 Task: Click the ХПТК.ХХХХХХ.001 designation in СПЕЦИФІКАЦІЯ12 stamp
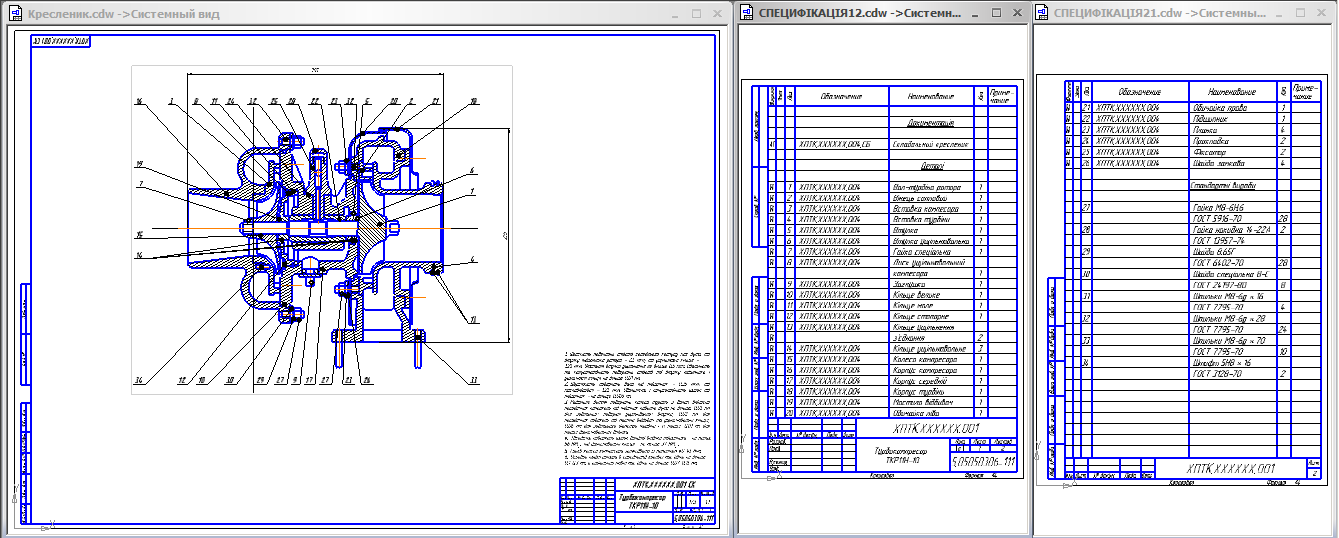(936, 428)
